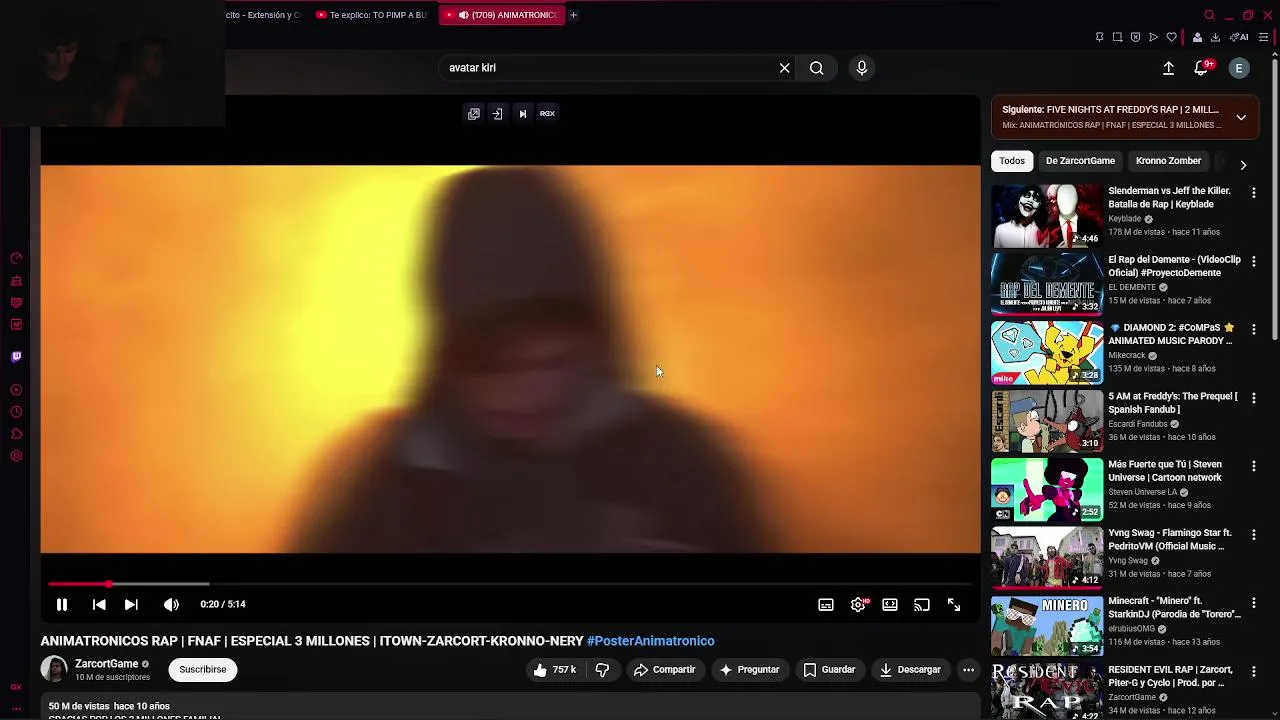Open a new browser tab with plus
Screen dimensions: 1280x720
[573, 15]
